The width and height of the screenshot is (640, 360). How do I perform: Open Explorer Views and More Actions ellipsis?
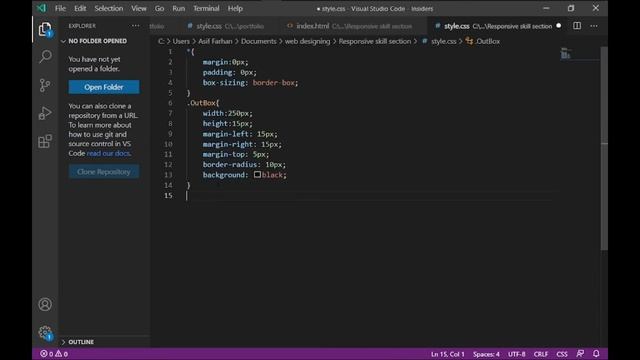[x=135, y=26]
